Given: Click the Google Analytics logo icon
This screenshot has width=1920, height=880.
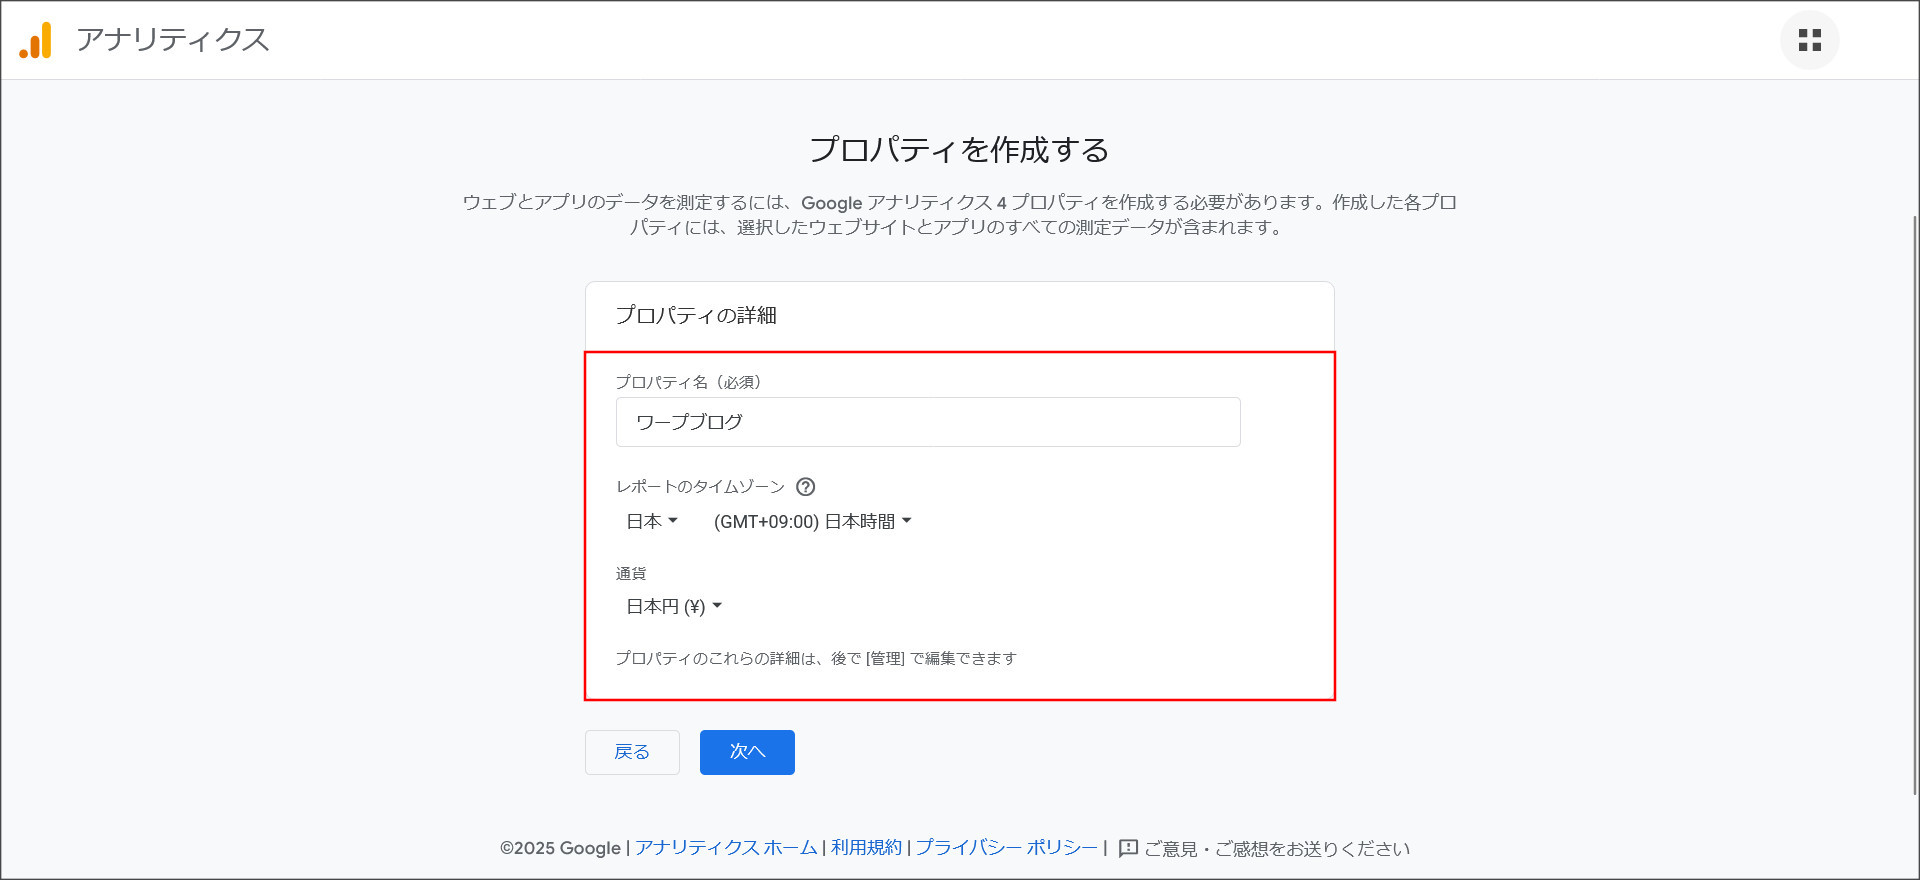Looking at the screenshot, I should coord(36,40).
